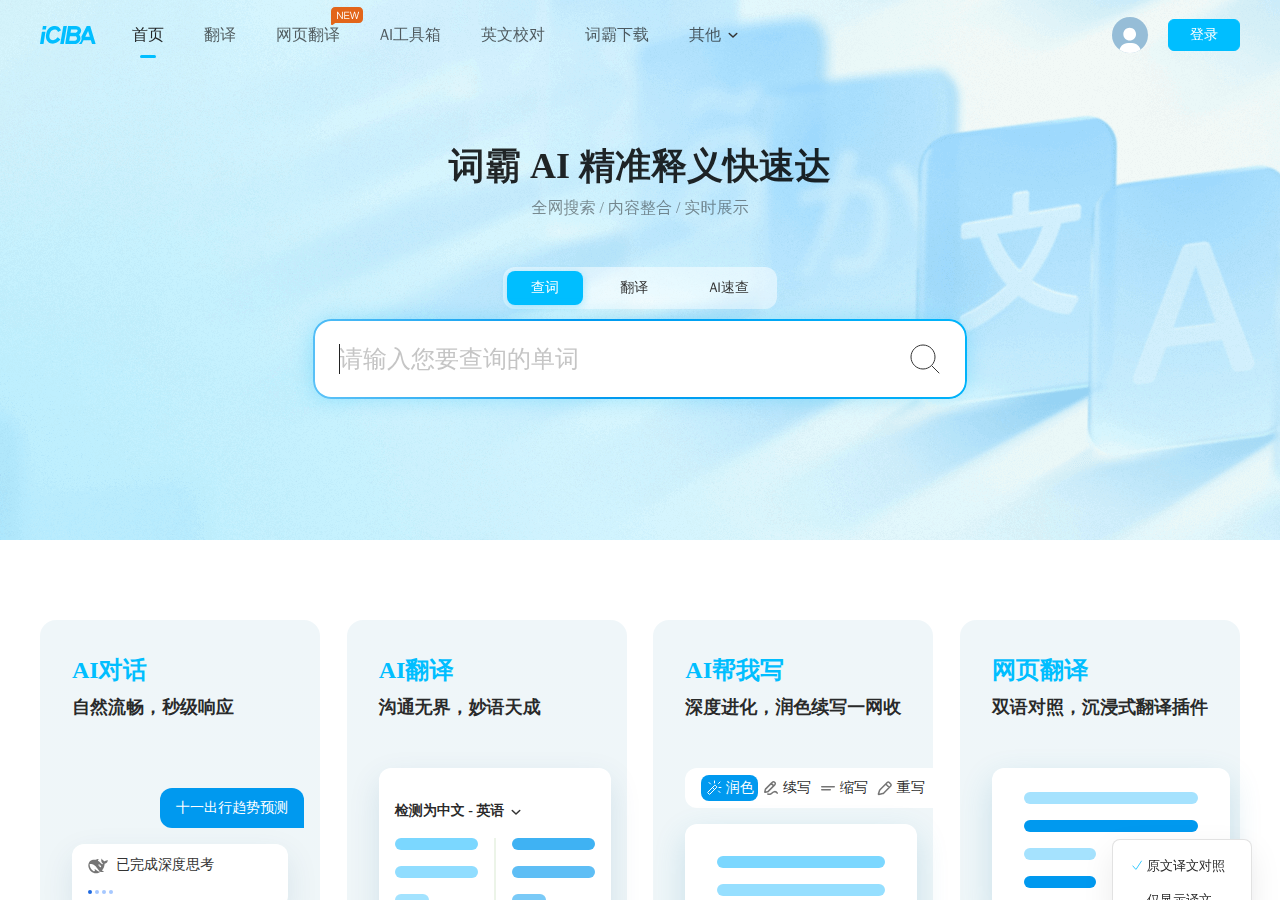This screenshot has height=900, width=1280.
Task: Expand the 其他 dropdown in the navigation
Action: click(x=714, y=35)
